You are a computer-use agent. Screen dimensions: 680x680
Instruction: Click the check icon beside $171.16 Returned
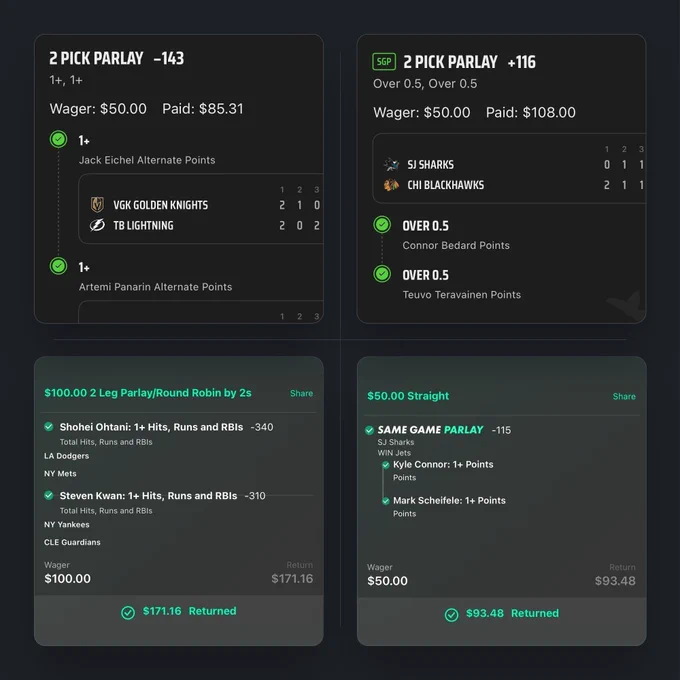click(128, 612)
